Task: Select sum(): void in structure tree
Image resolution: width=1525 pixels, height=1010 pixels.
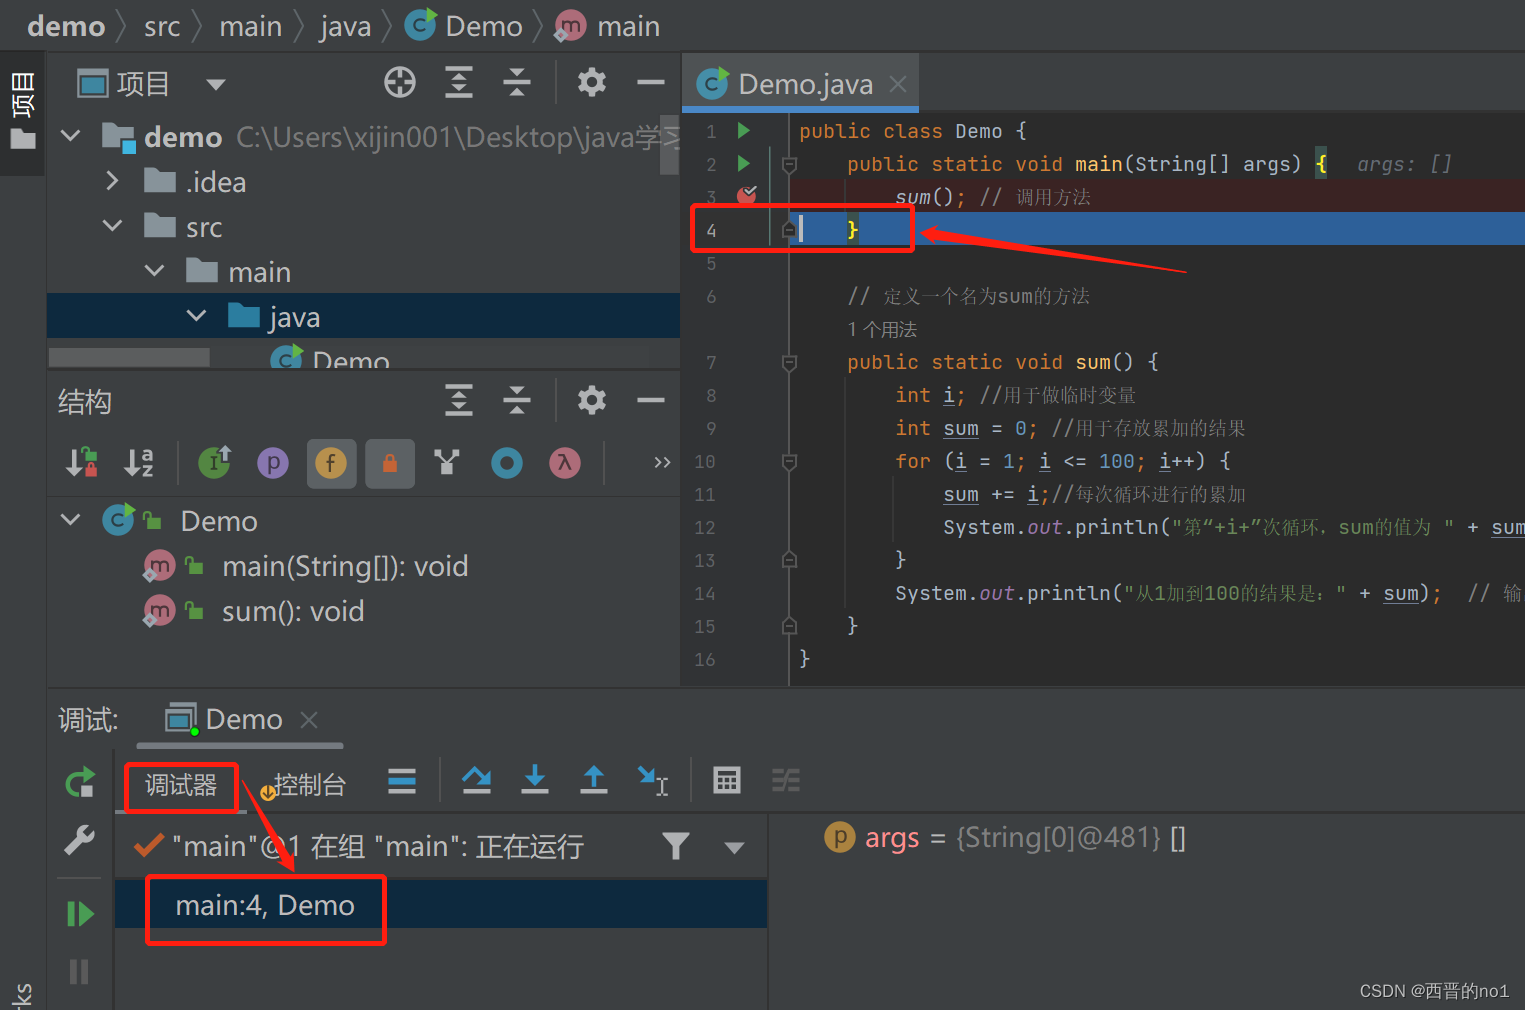Action: pyautogui.click(x=292, y=611)
